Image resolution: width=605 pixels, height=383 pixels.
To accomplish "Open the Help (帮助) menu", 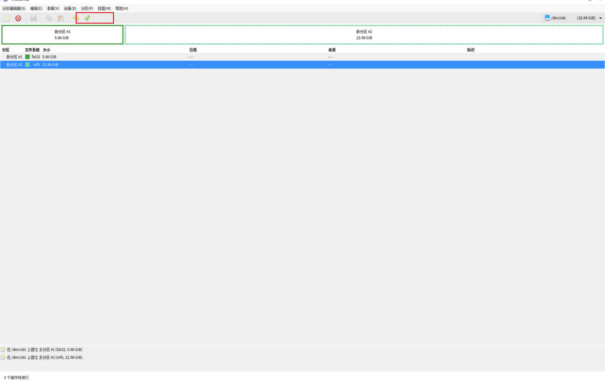I will coord(122,8).
